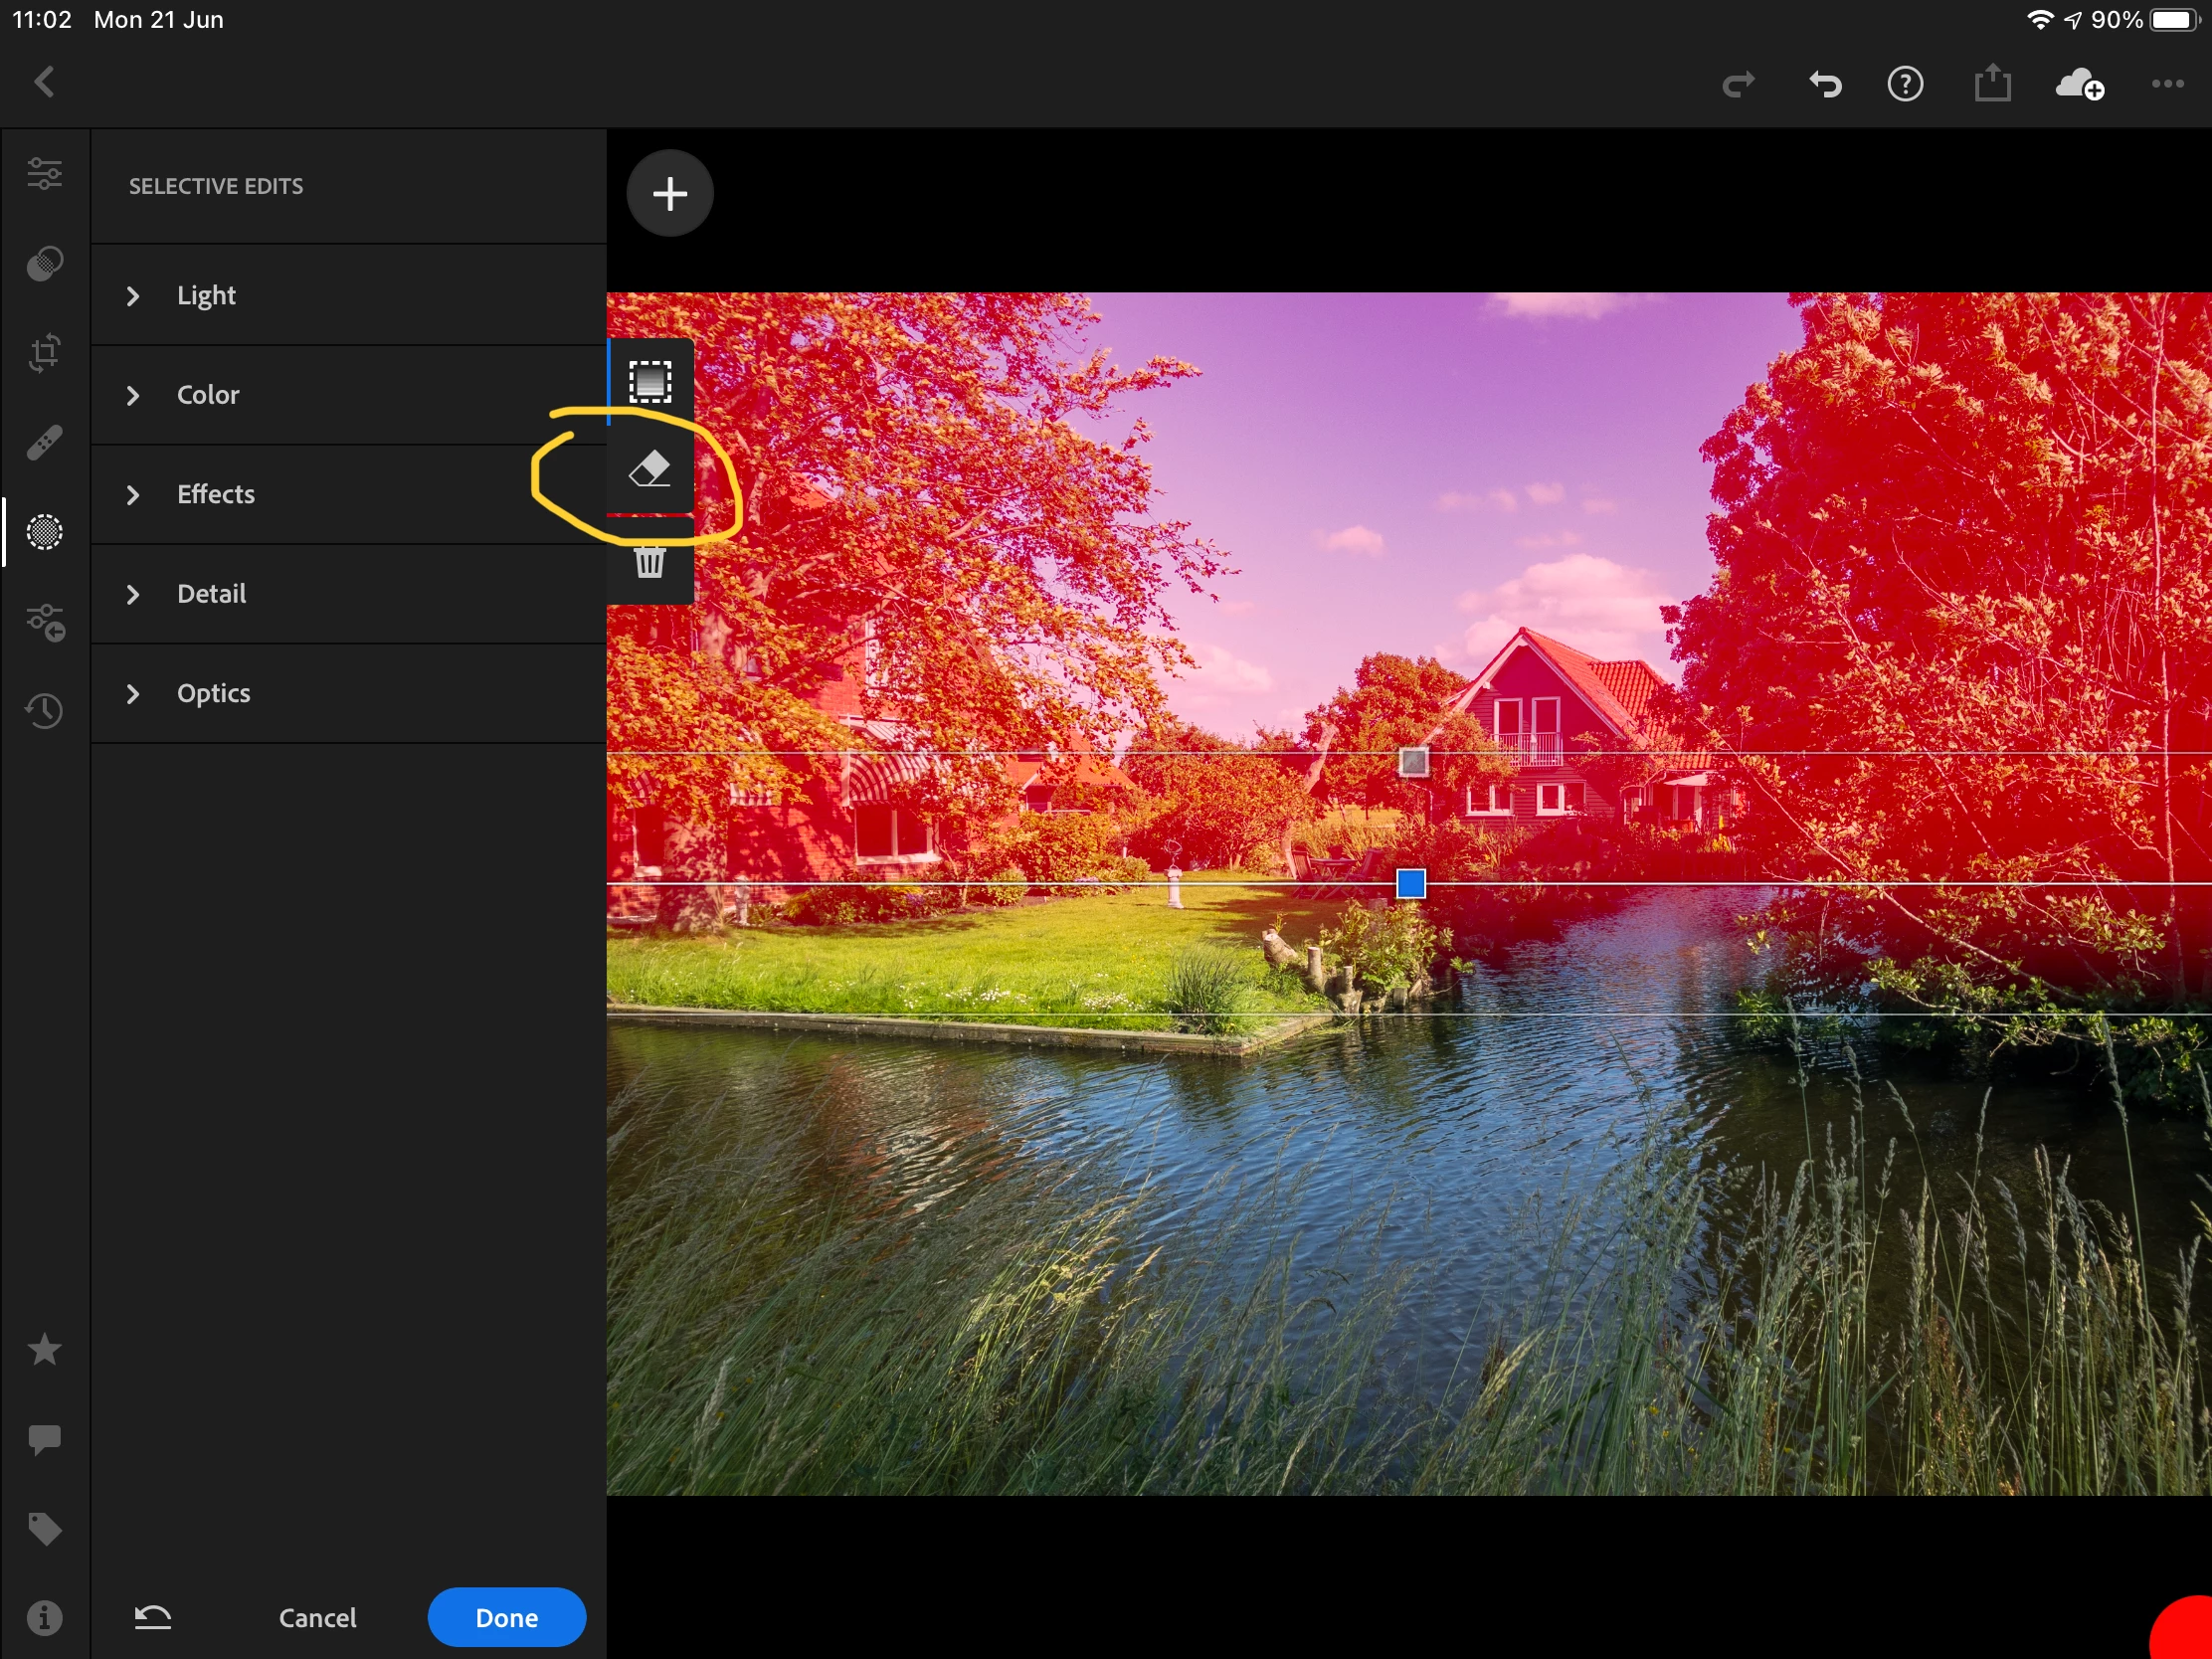Viewport: 2212px width, 1659px height.
Task: Add a new selective edit with the plus button
Action: pos(670,194)
